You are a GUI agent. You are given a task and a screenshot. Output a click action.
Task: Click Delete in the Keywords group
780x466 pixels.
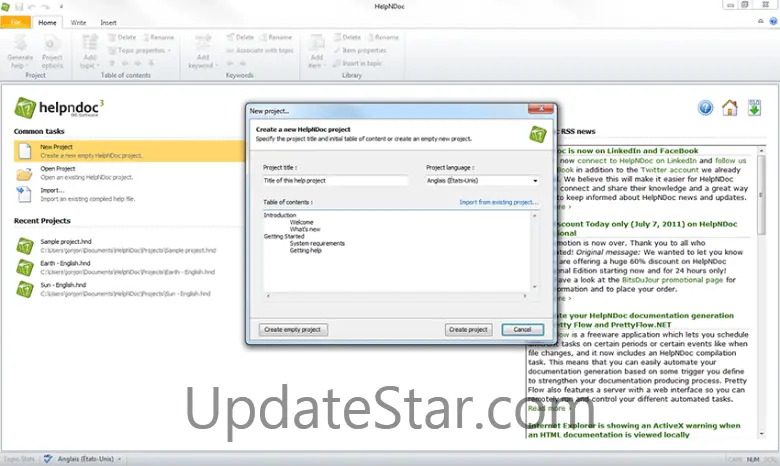240,37
